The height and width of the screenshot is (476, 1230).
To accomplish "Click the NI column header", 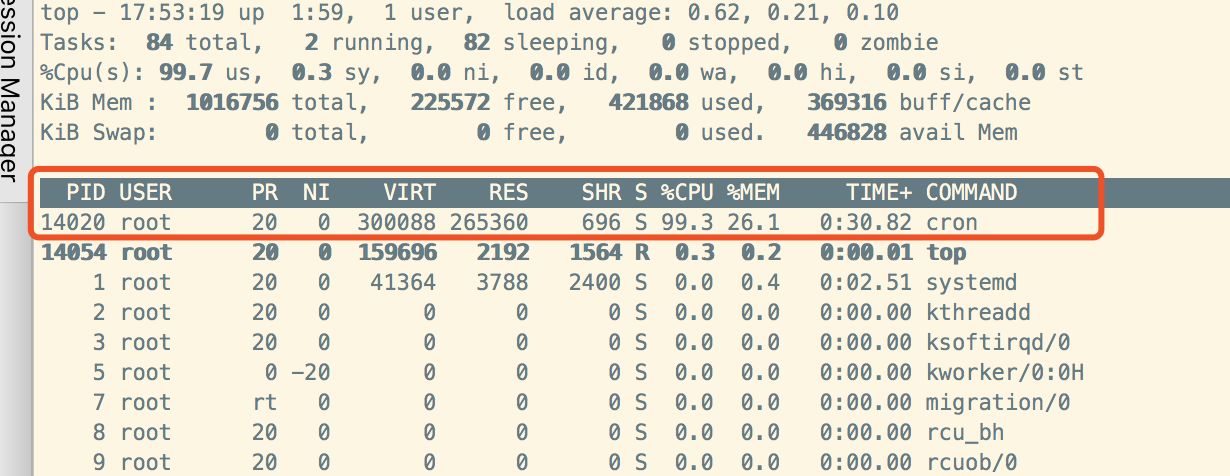I will pyautogui.click(x=317, y=192).
